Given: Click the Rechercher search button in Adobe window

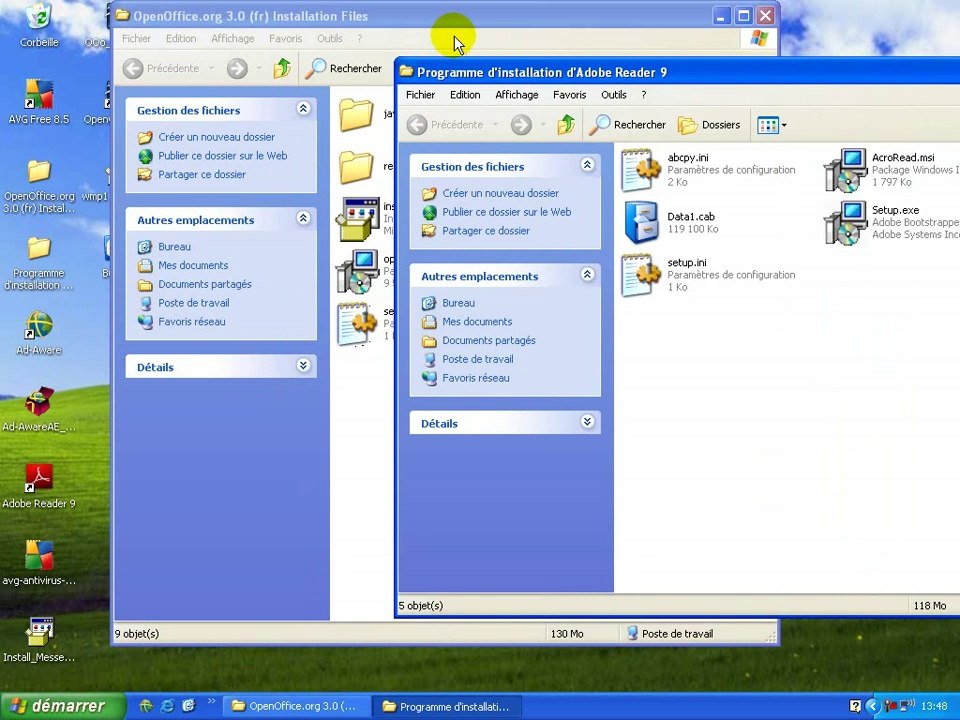Looking at the screenshot, I should (x=628, y=124).
